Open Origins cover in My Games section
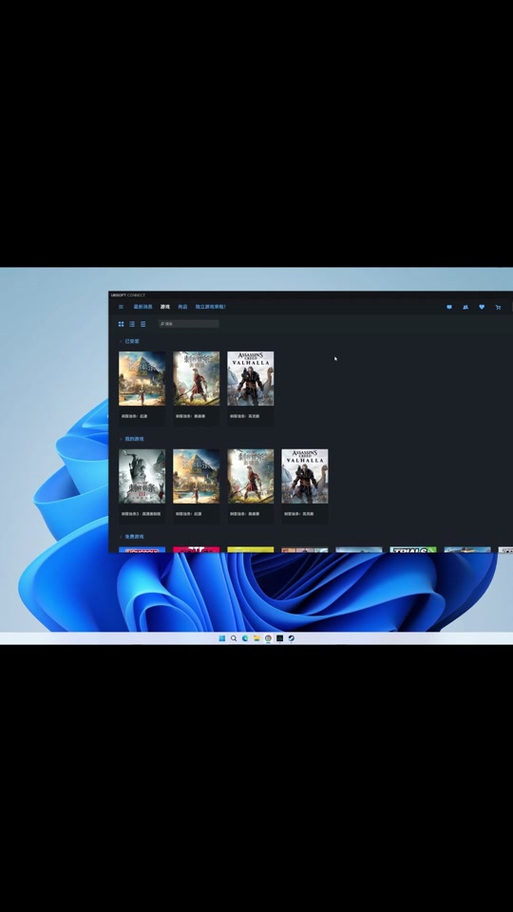 point(197,476)
